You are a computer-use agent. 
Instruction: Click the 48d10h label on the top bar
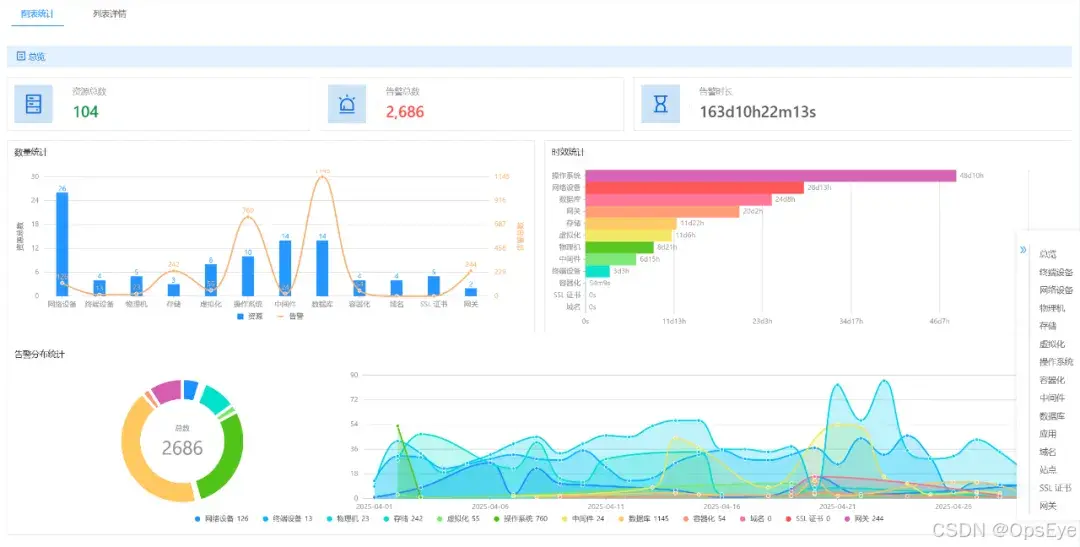972,176
